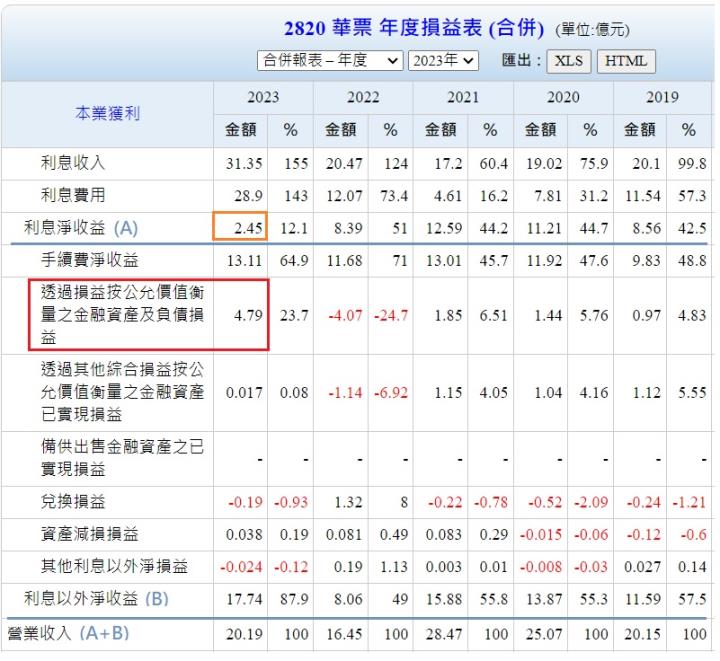Select the 2023 year column header
The image size is (720, 661).
[263, 97]
